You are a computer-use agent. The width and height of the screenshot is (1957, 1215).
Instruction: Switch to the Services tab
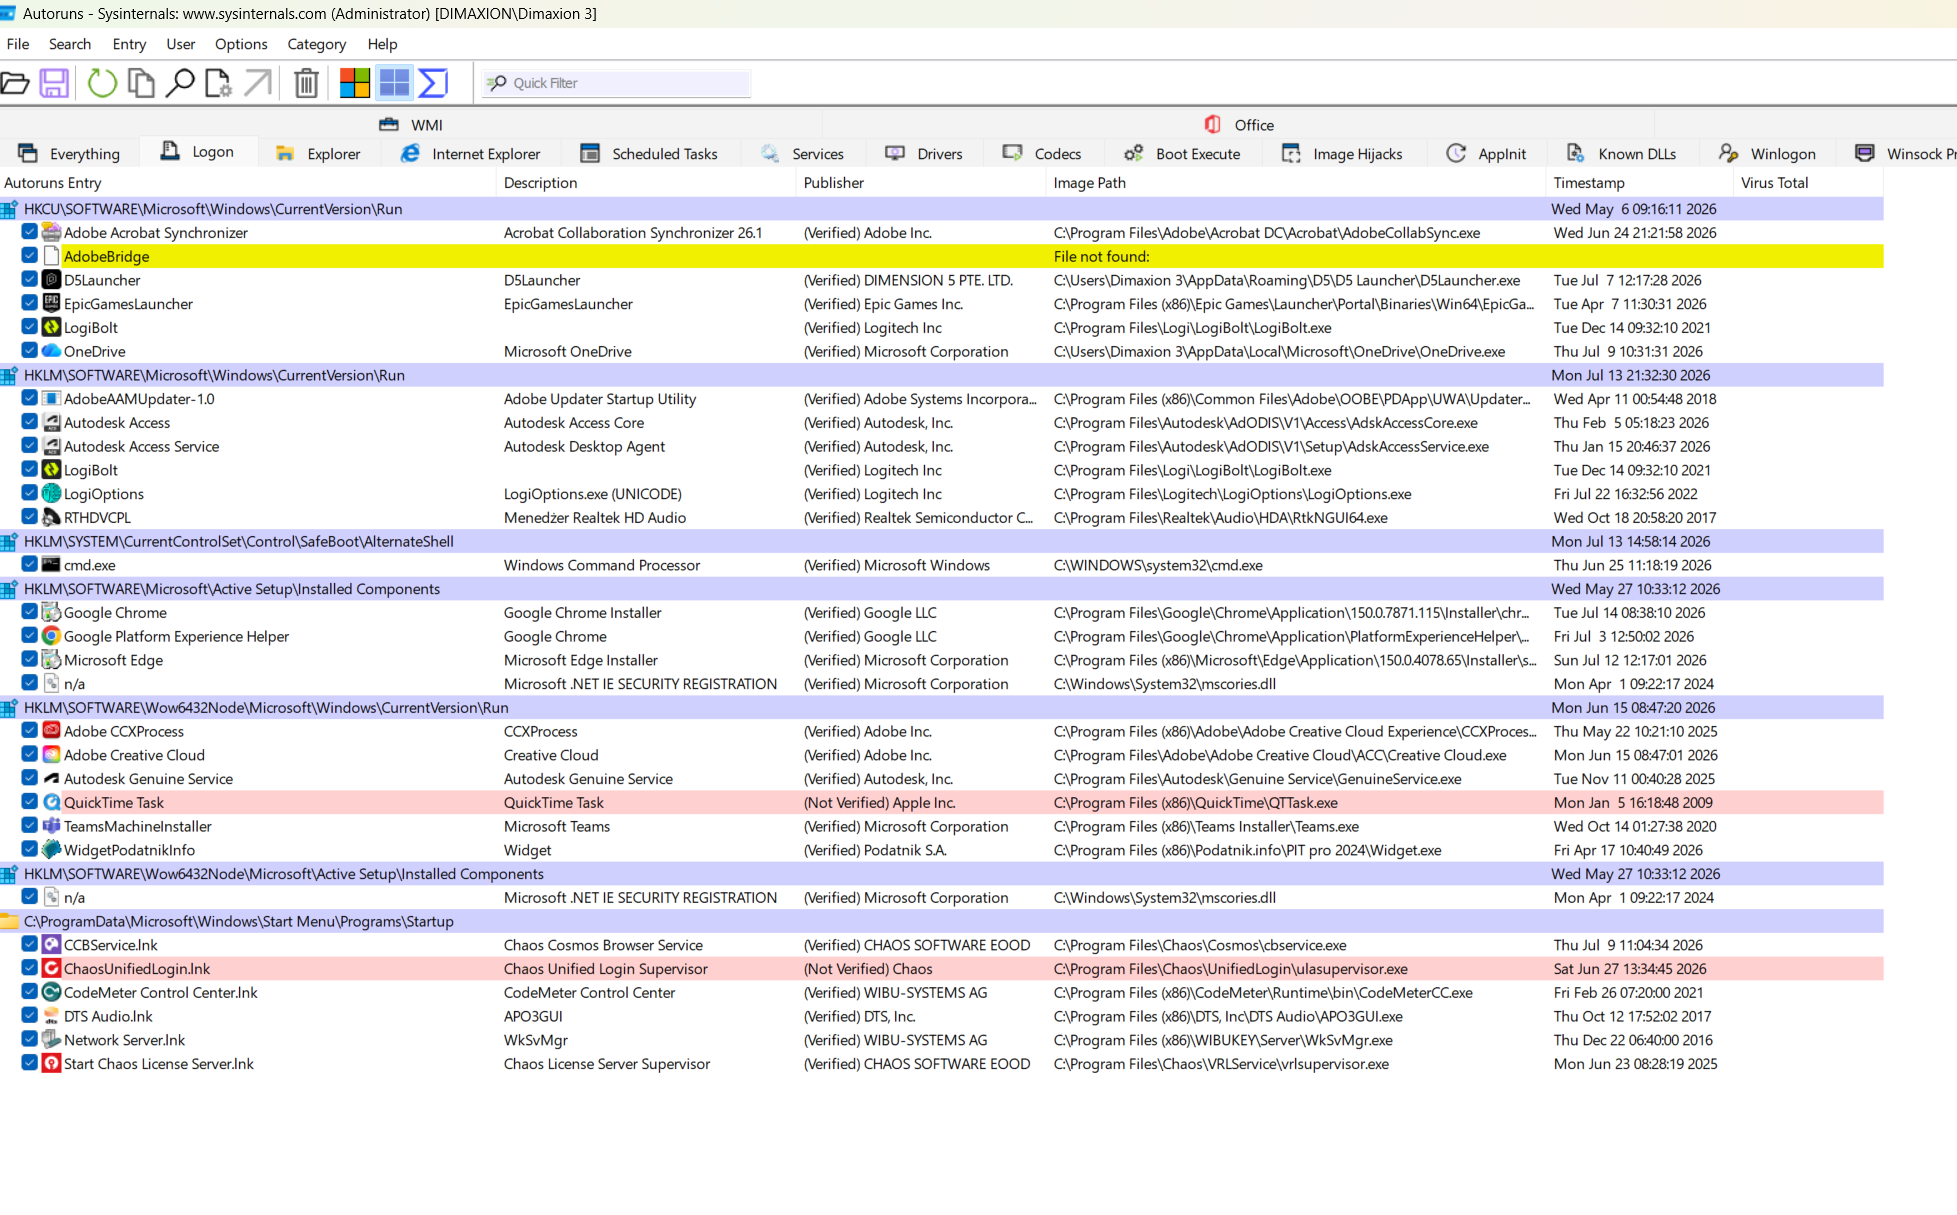tap(802, 153)
